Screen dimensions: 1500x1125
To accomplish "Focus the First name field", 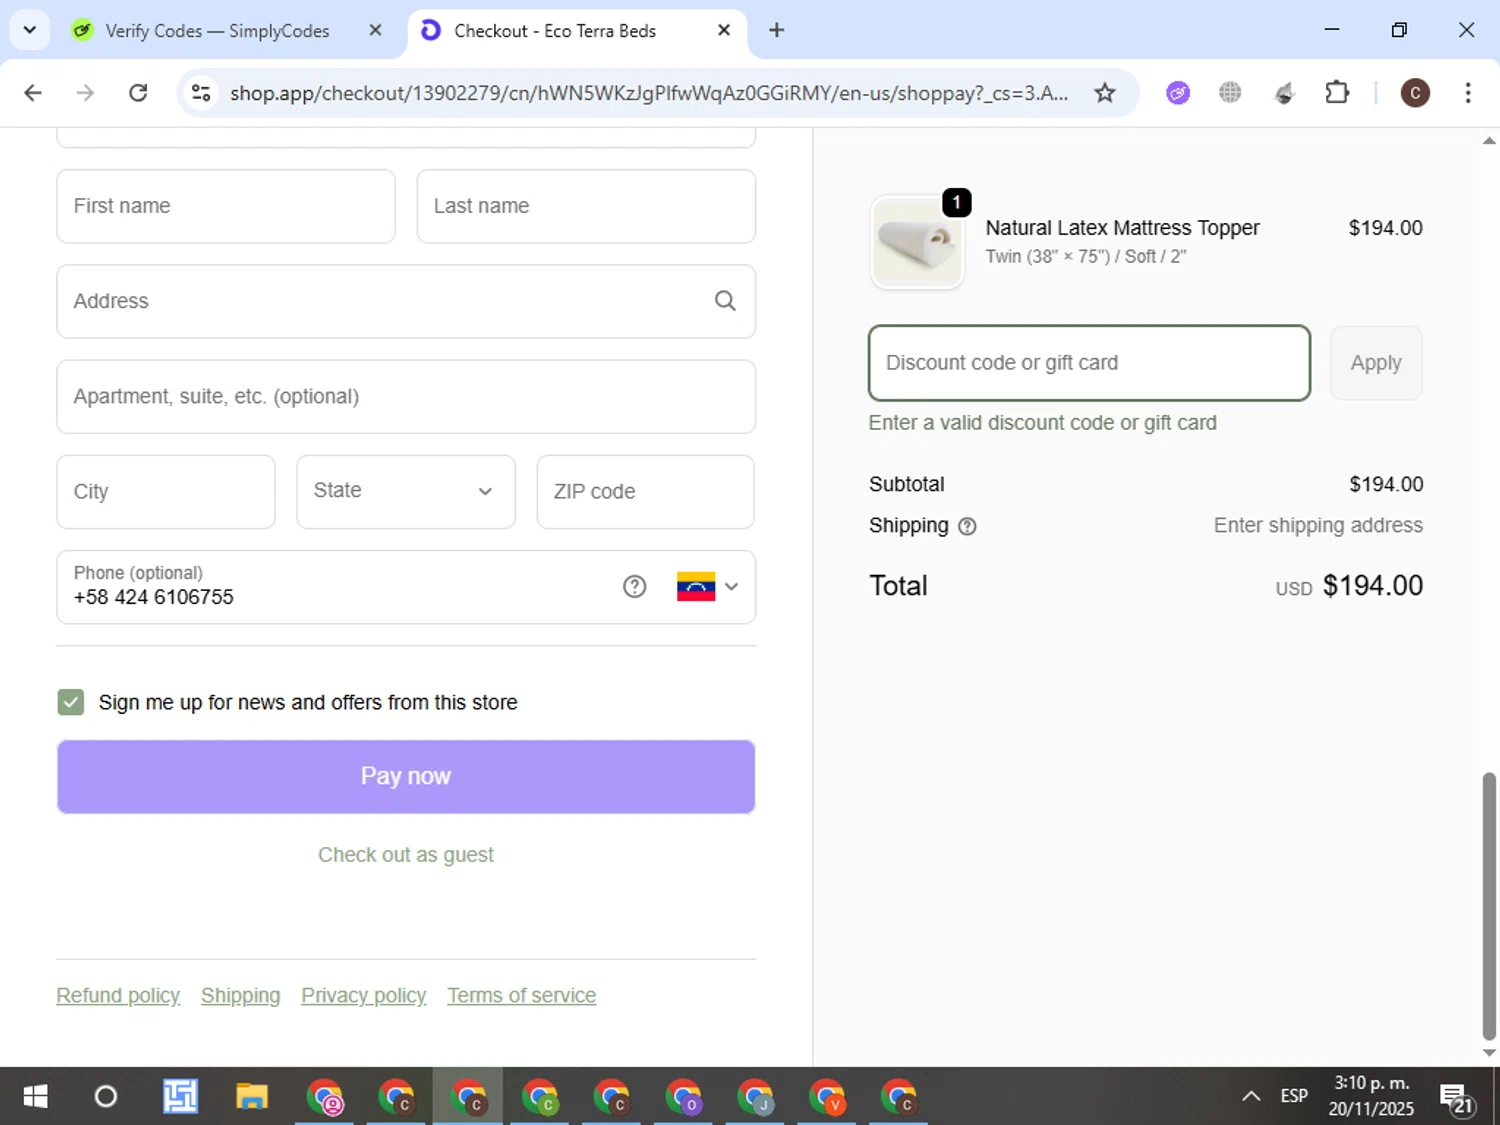I will pyautogui.click(x=226, y=206).
